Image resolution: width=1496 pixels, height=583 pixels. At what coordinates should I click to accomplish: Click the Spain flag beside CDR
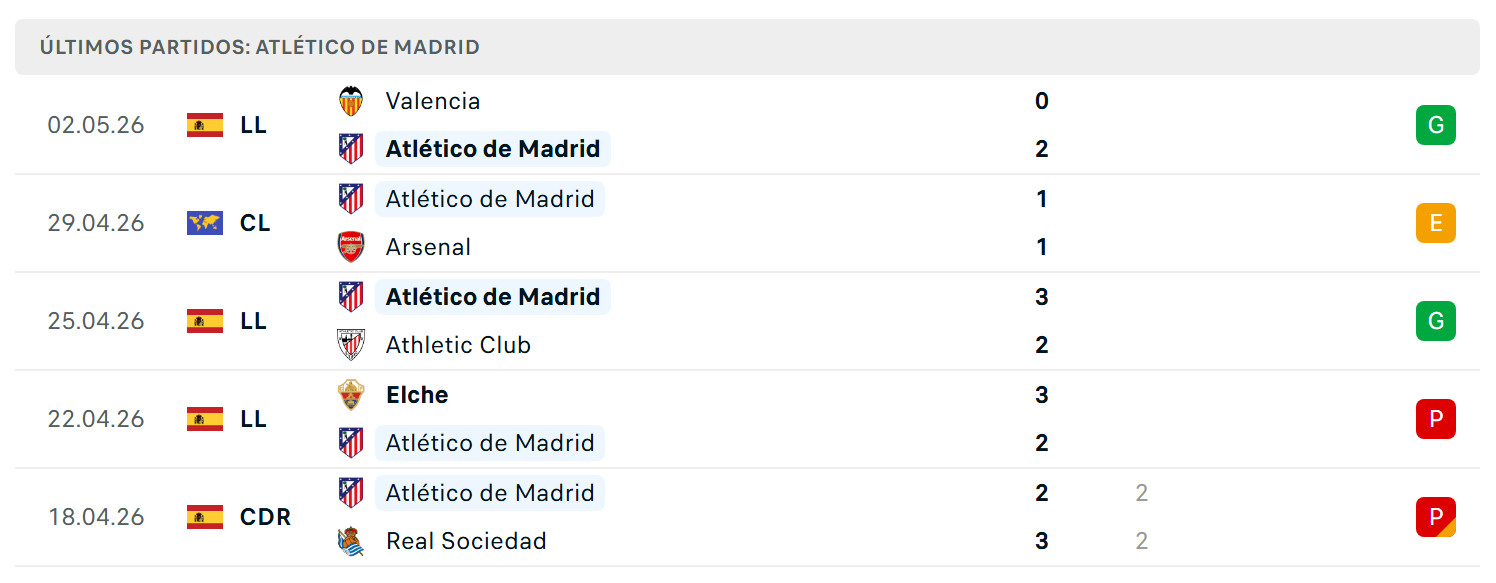(205, 517)
